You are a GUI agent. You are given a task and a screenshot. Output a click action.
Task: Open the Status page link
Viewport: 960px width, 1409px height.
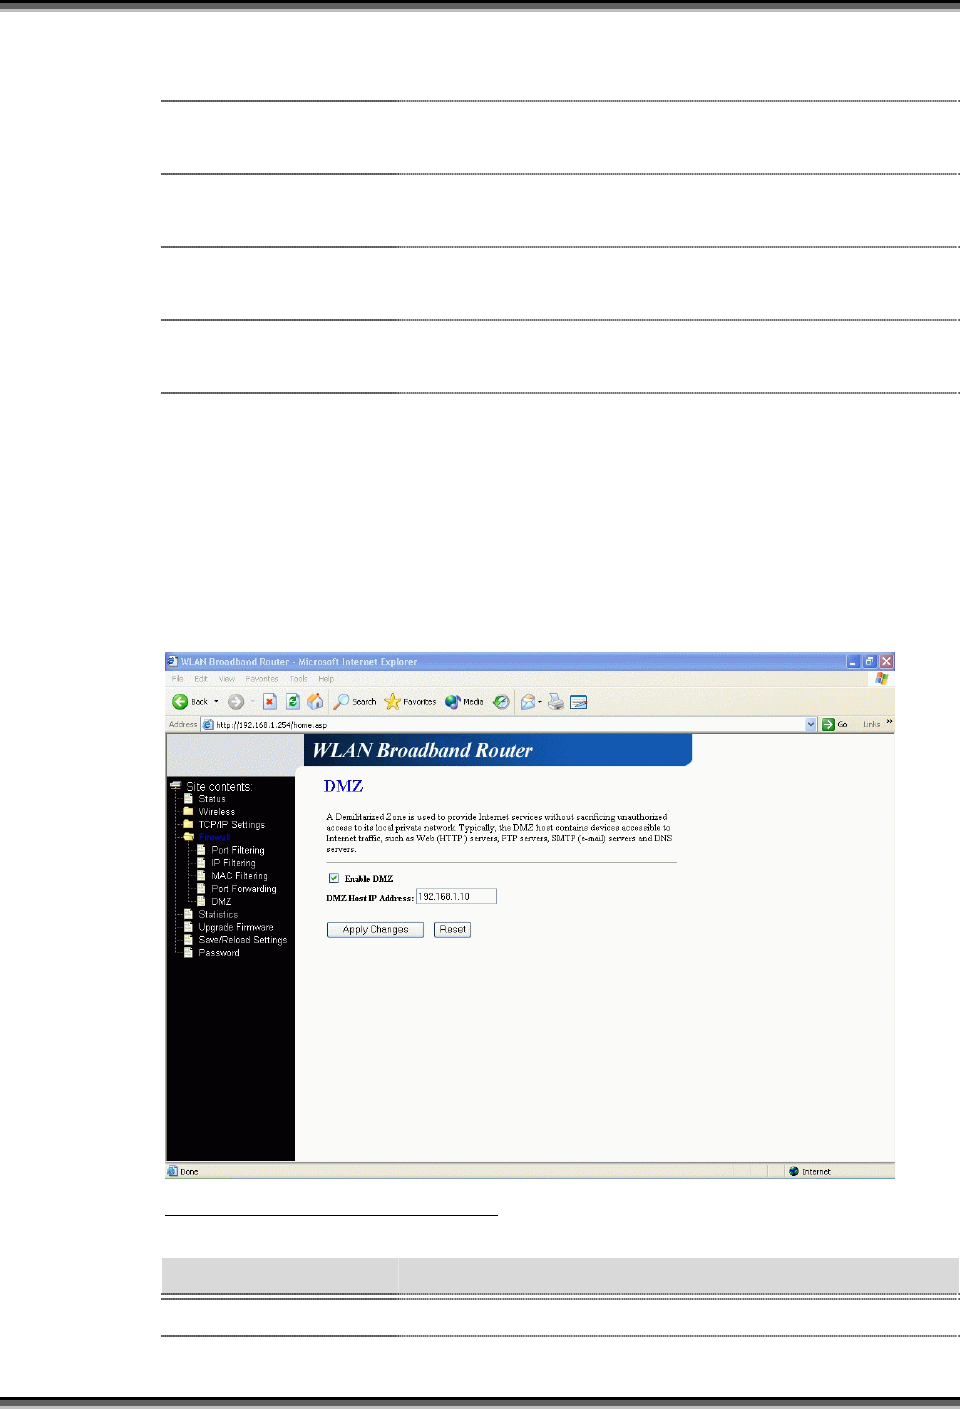point(212,799)
